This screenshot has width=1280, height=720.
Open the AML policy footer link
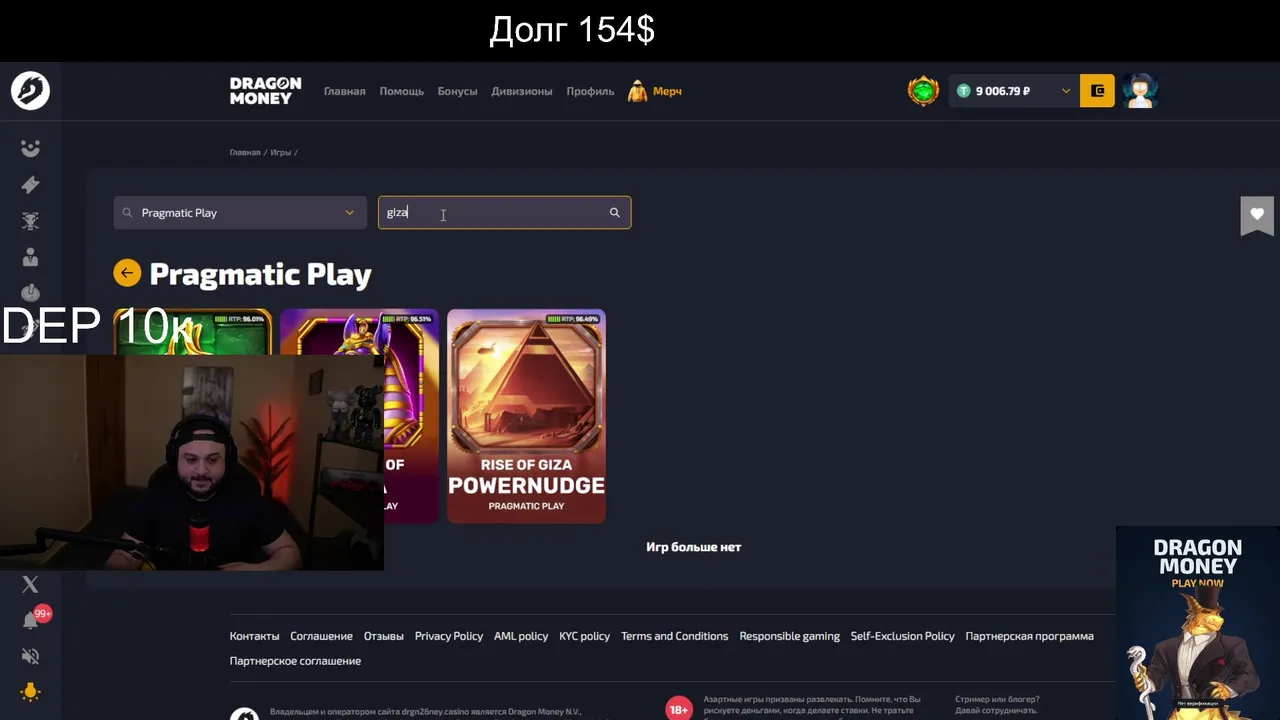point(521,636)
